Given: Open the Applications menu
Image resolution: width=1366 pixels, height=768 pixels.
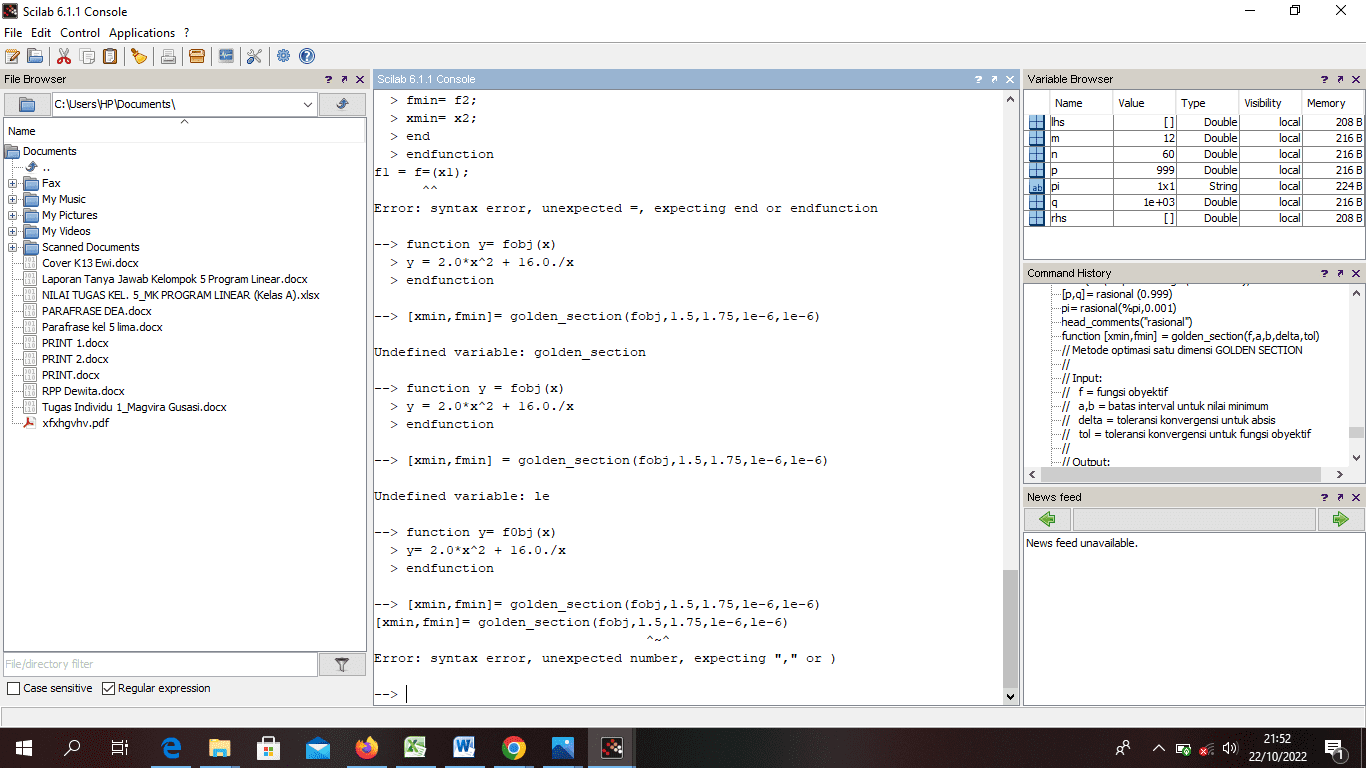Looking at the screenshot, I should (x=142, y=33).
